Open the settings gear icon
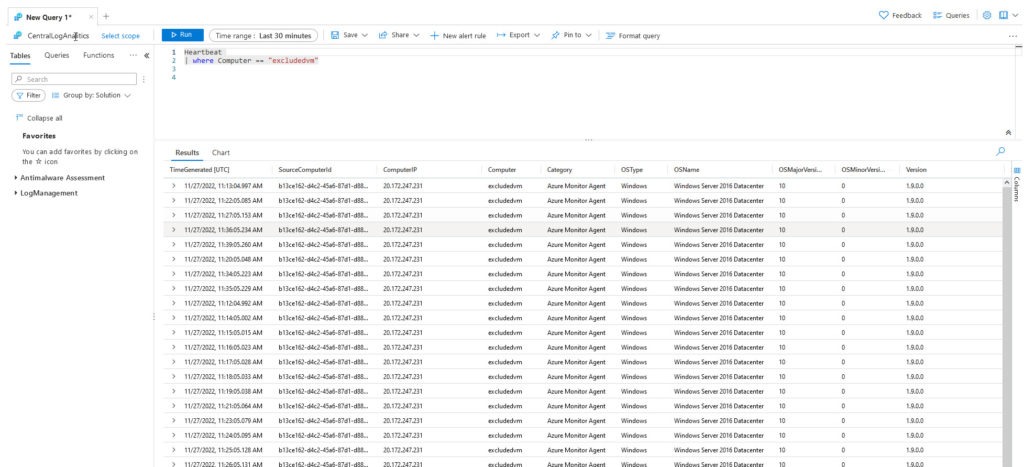Screen dimensions: 1024x467 (987, 15)
